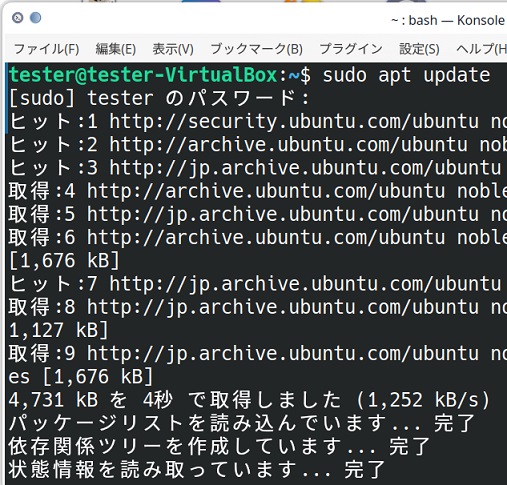Click the jp.archive.ubuntu.com URL on 取得:9 line
Image resolution: width=507 pixels, height=485 pixels.
(283, 354)
